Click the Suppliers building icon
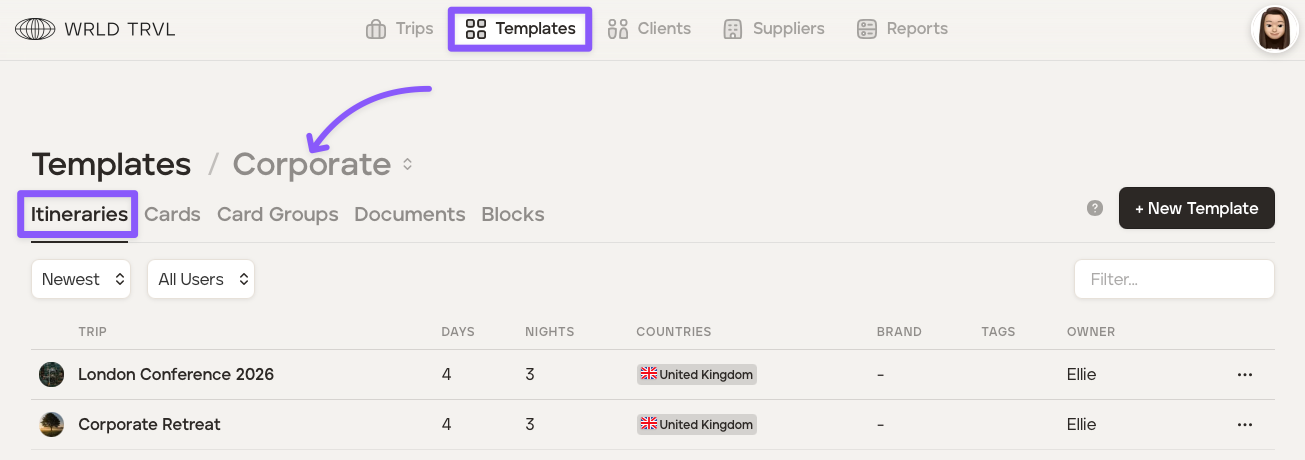This screenshot has width=1305, height=460. click(733, 29)
